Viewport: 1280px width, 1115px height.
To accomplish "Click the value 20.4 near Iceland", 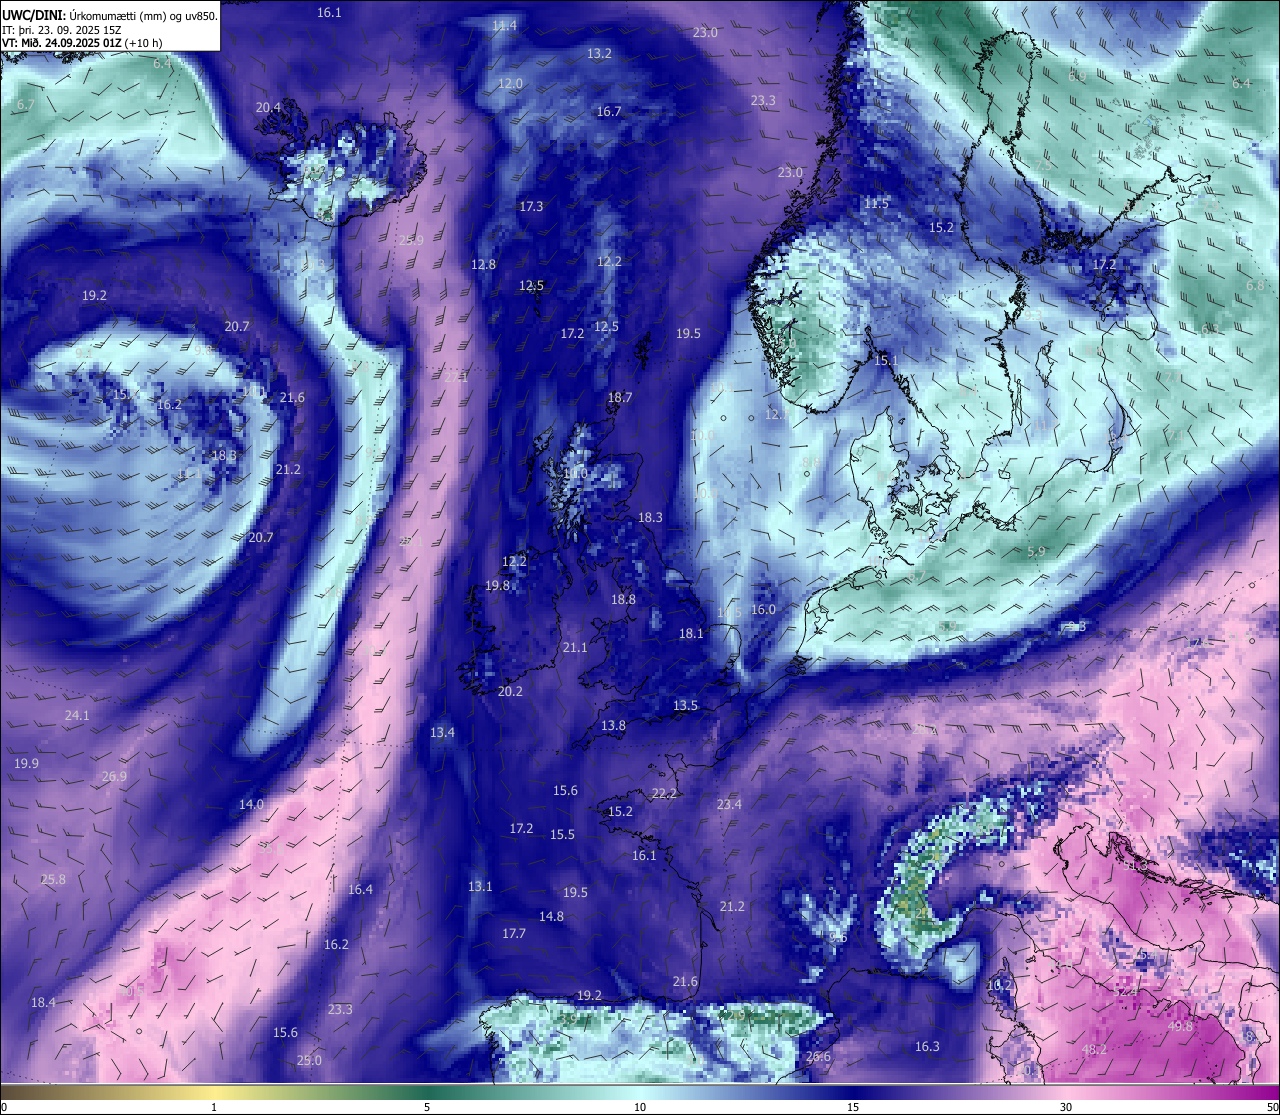I will [x=268, y=107].
